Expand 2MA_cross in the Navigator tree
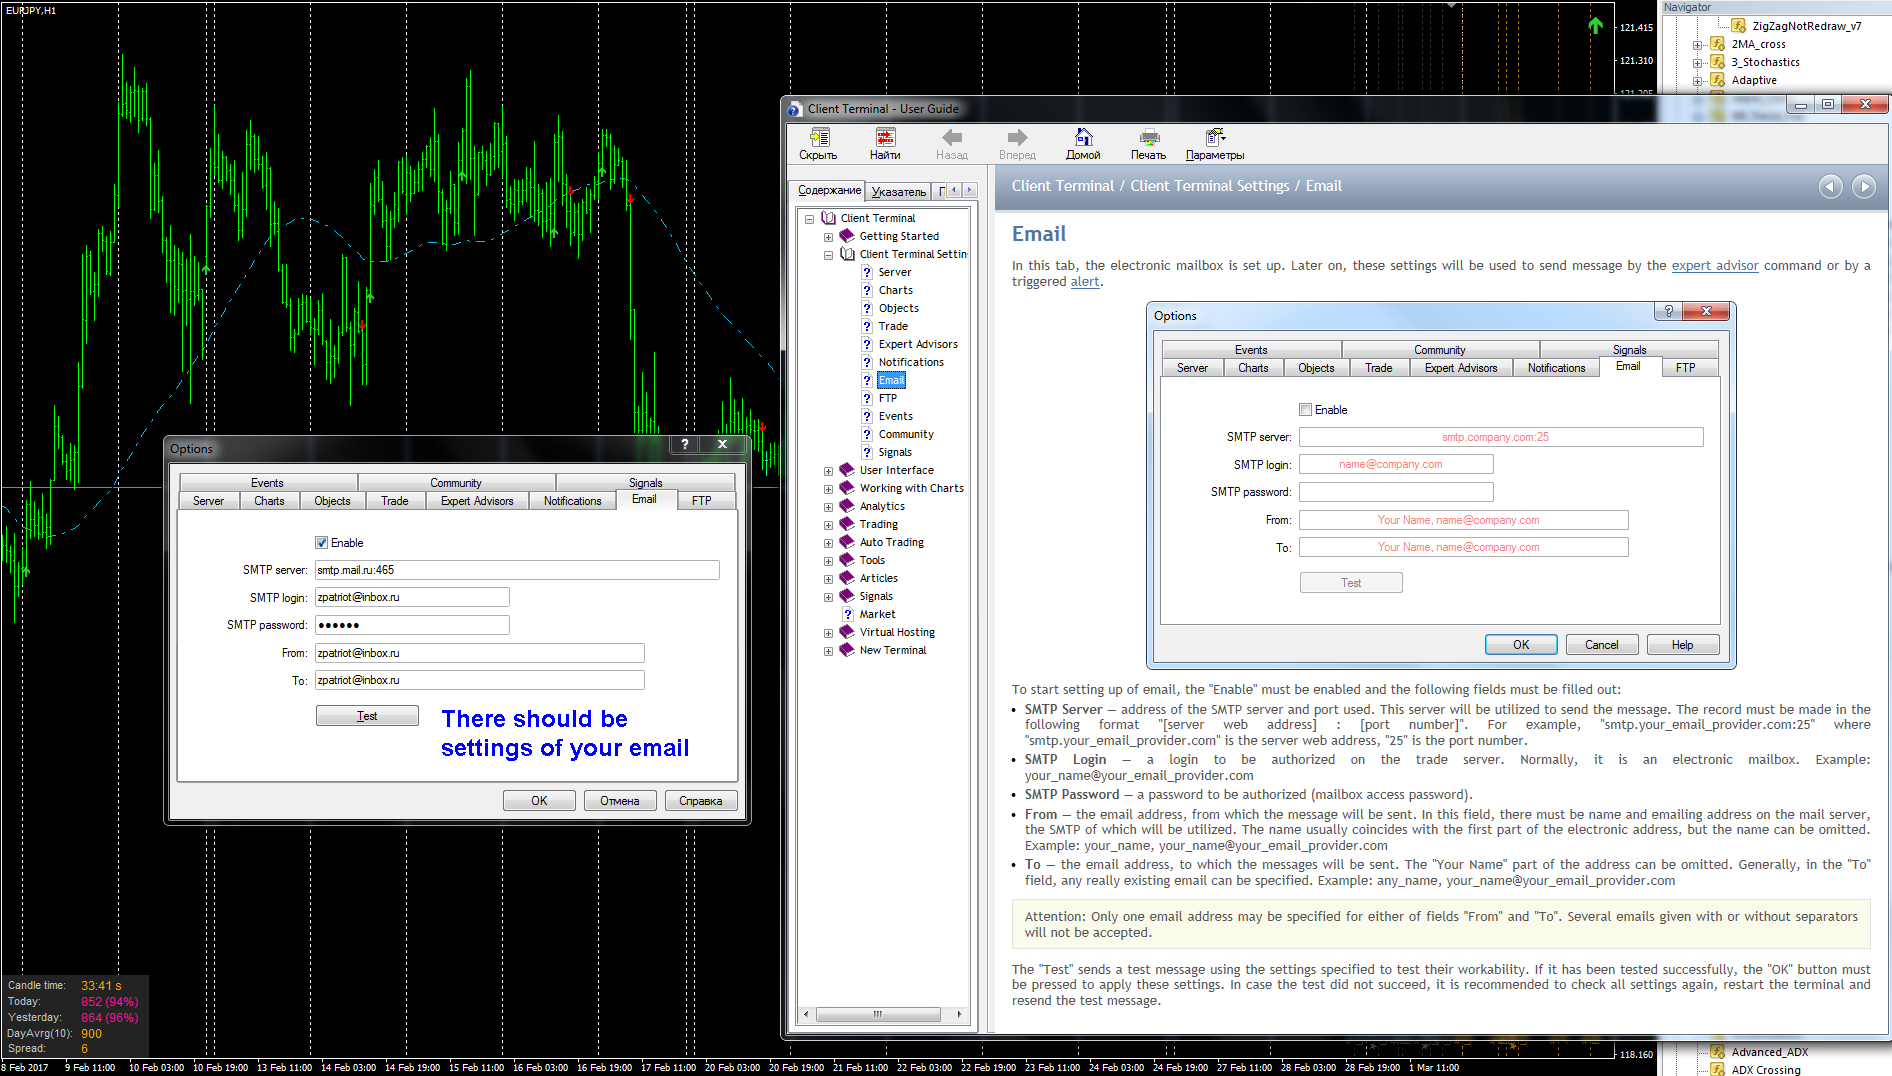Image resolution: width=1892 pixels, height=1076 pixels. [1697, 45]
